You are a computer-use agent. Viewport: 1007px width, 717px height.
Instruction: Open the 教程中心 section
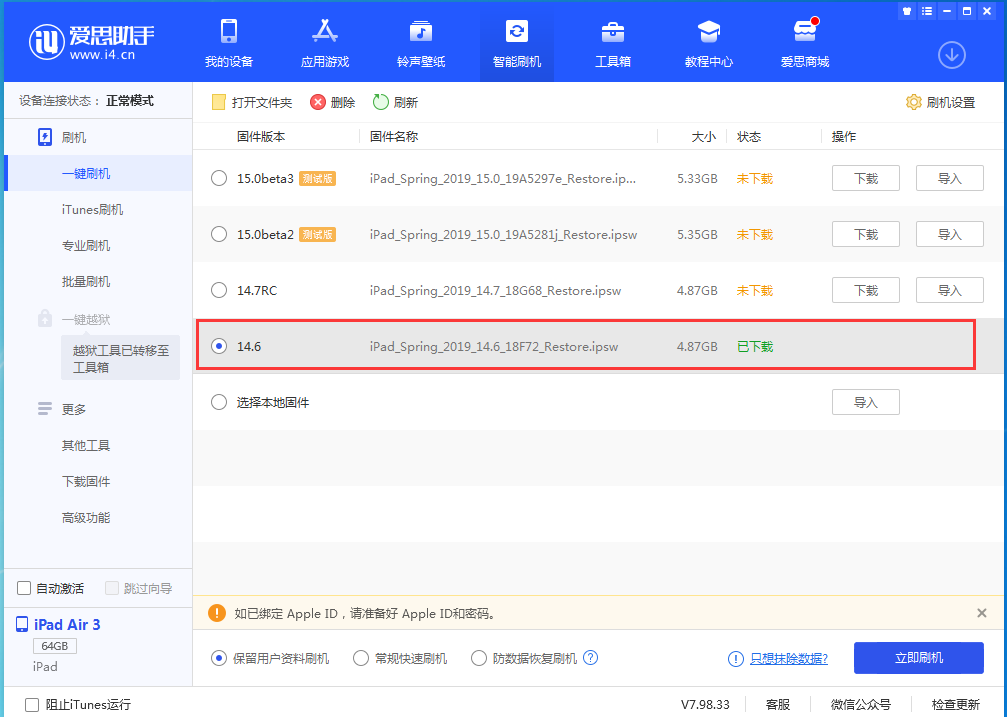pos(709,42)
